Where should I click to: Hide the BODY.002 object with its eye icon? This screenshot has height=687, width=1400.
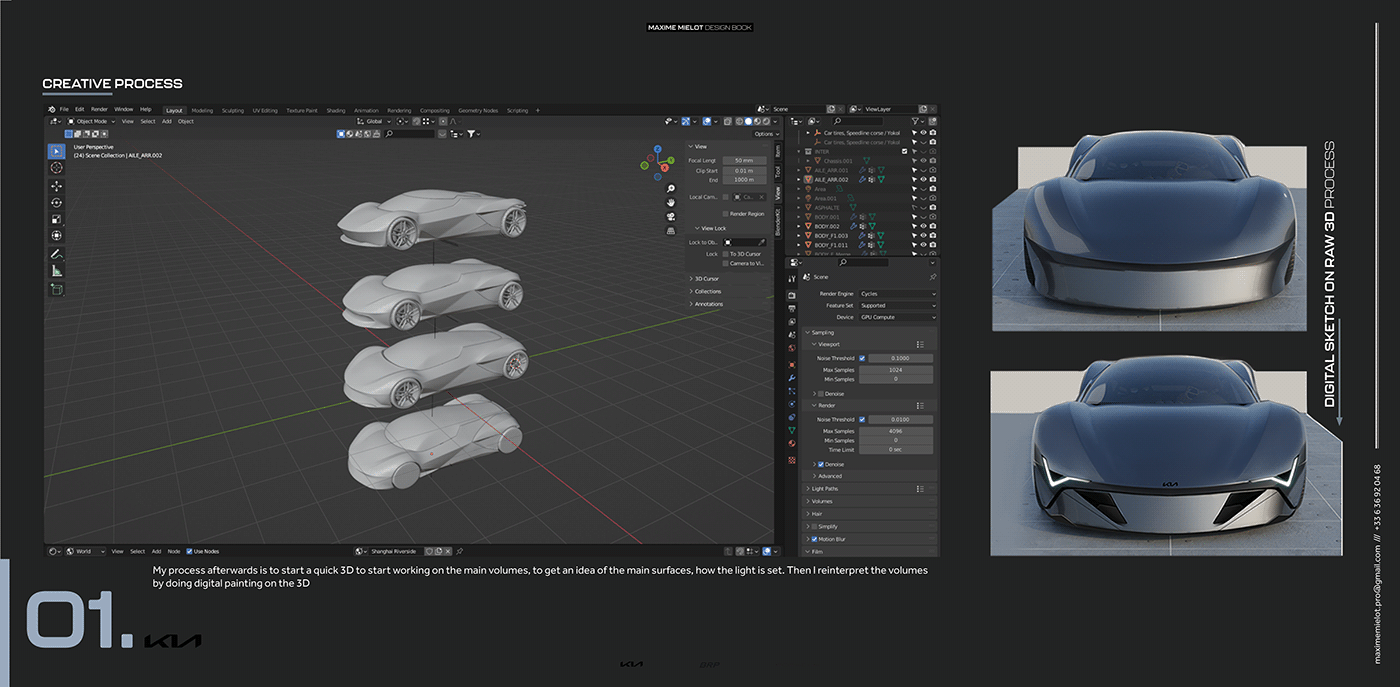coord(924,227)
